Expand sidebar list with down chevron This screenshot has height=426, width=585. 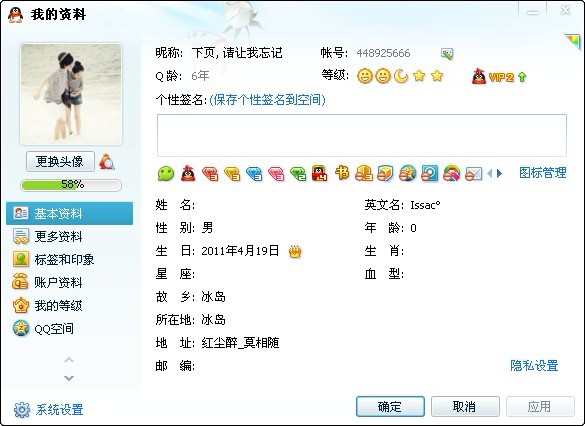pyautogui.click(x=69, y=378)
